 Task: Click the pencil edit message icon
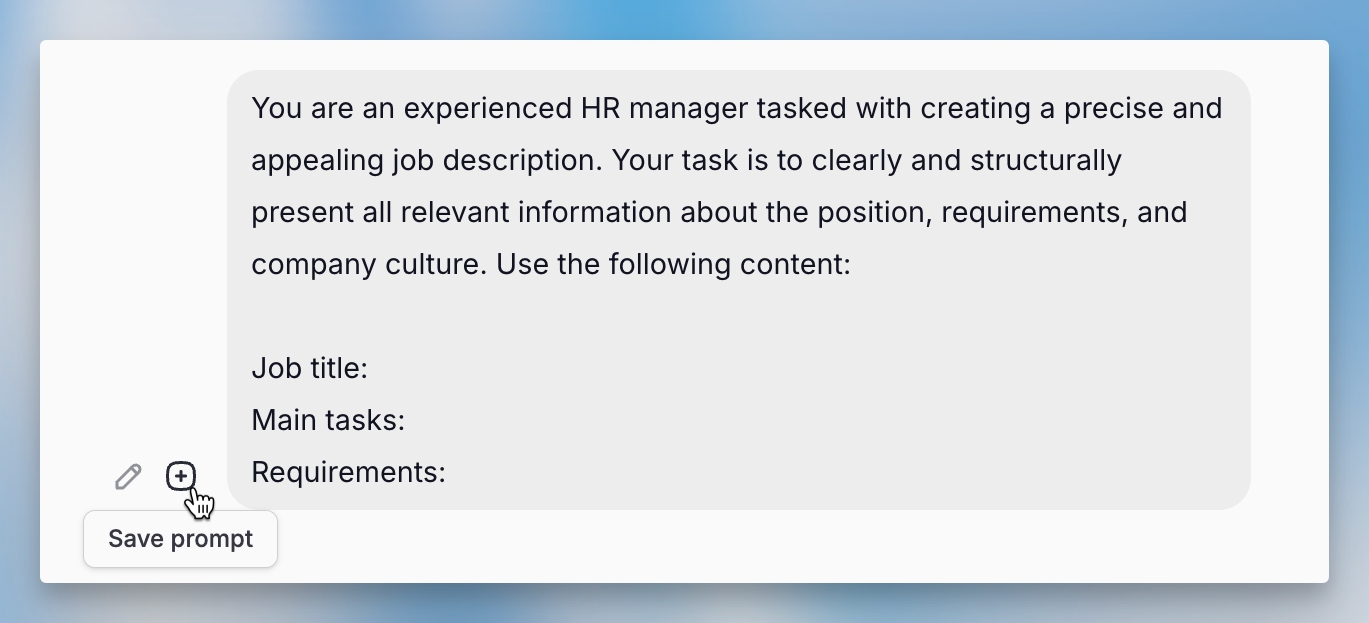[x=128, y=477]
